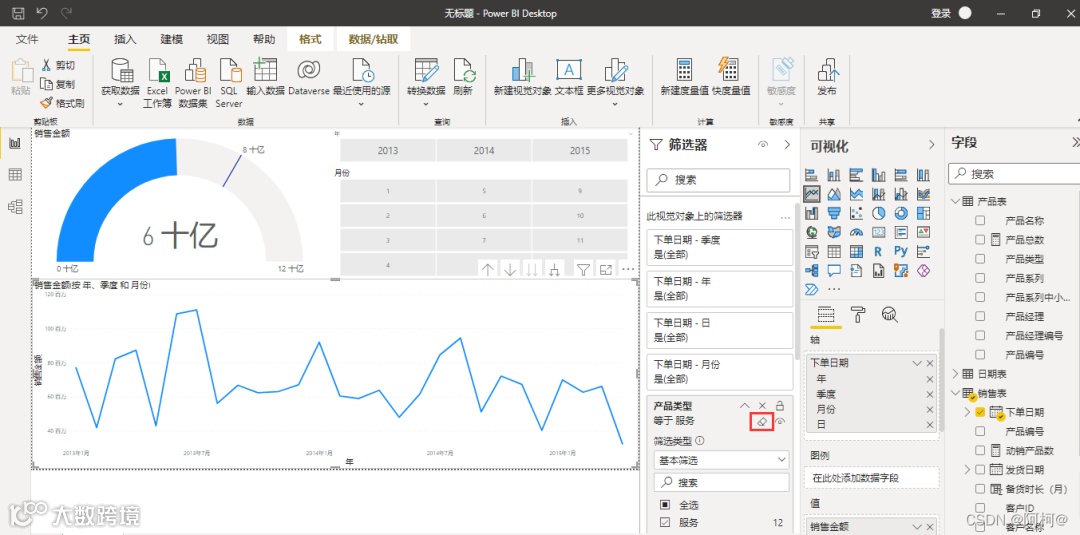Click the search box in 字段 pane
The height and width of the screenshot is (535, 1080).
pos(1013,174)
